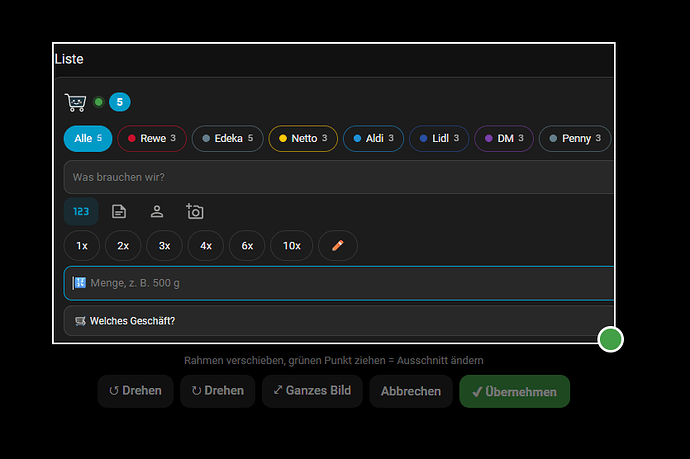Click the green crop handle dot
Screen dimensions: 690x459
pos(610,339)
